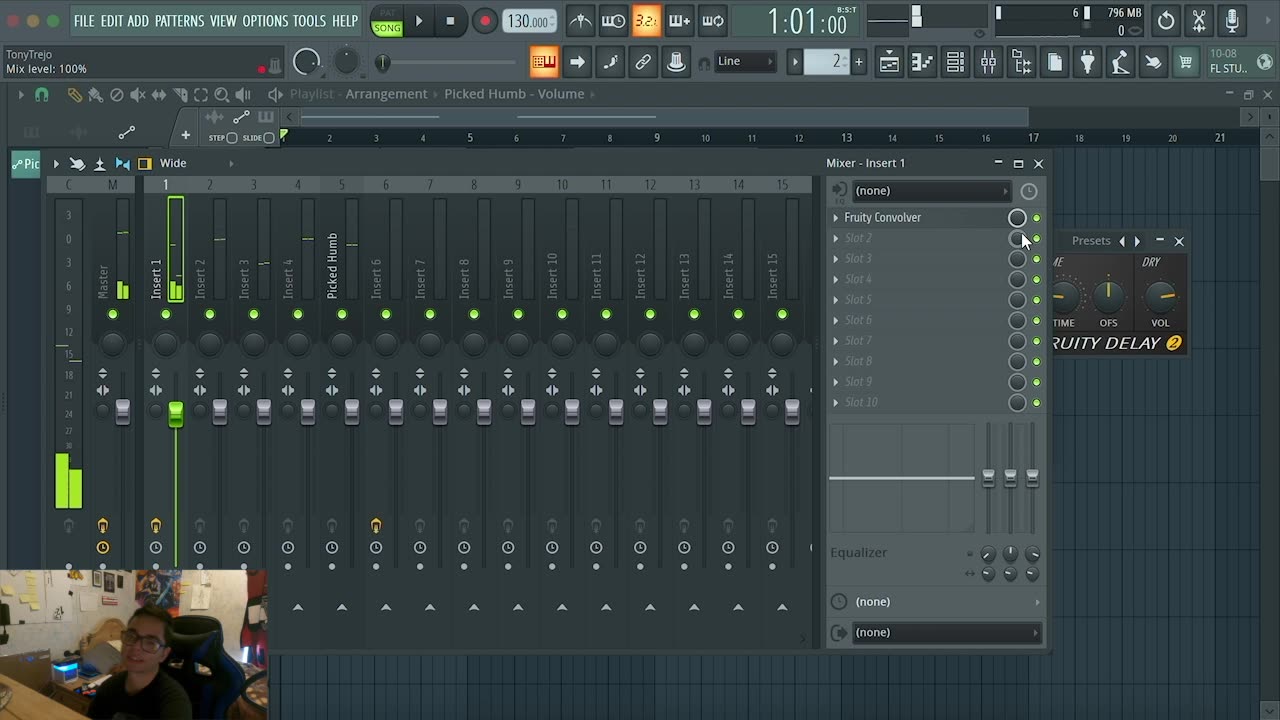Open the Browser/plugin picker icon
The height and width of the screenshot is (720, 1280).
[1021, 63]
